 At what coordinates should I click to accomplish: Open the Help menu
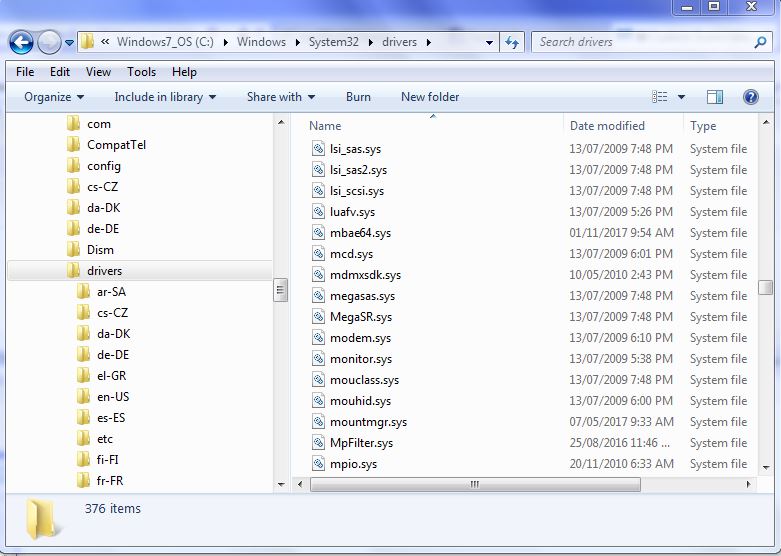click(x=184, y=72)
